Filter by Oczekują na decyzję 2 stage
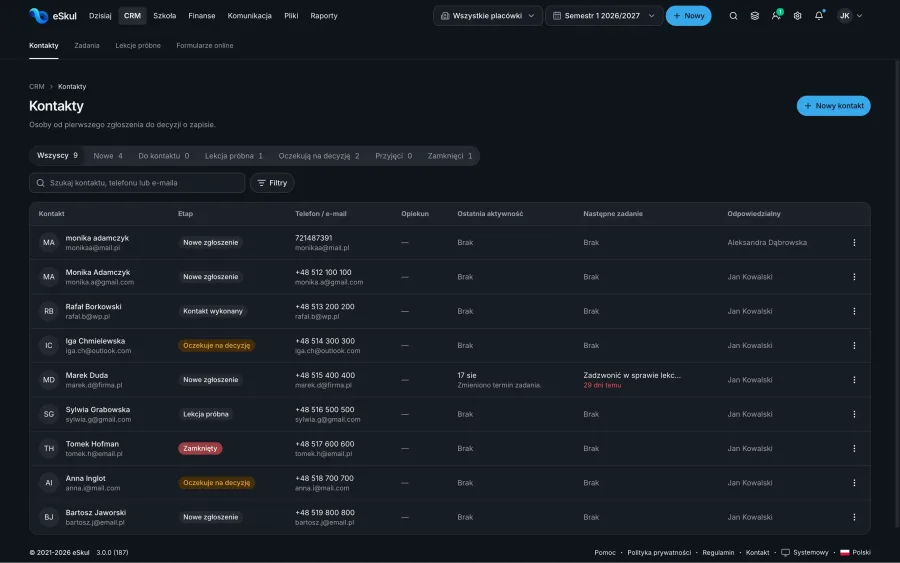The width and height of the screenshot is (900, 563). [319, 156]
